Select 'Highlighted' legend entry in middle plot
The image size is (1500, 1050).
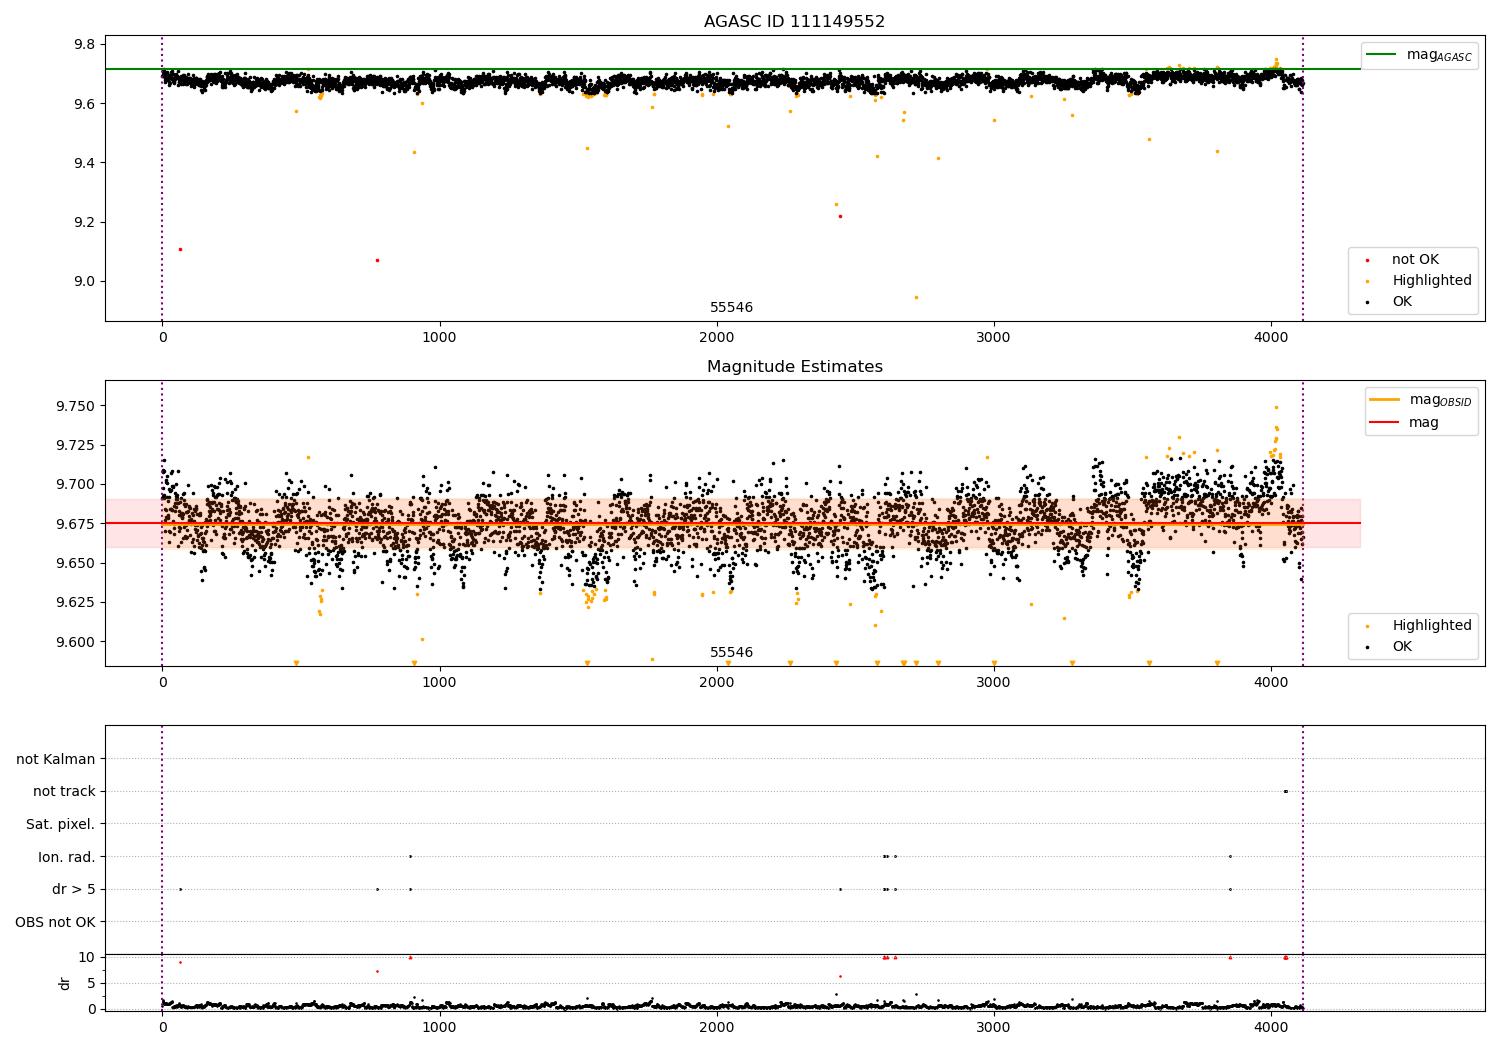coord(1431,626)
